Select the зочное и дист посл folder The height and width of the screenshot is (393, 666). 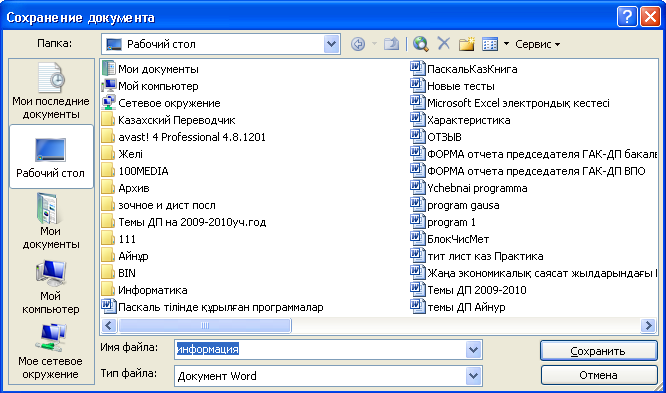pos(159,205)
